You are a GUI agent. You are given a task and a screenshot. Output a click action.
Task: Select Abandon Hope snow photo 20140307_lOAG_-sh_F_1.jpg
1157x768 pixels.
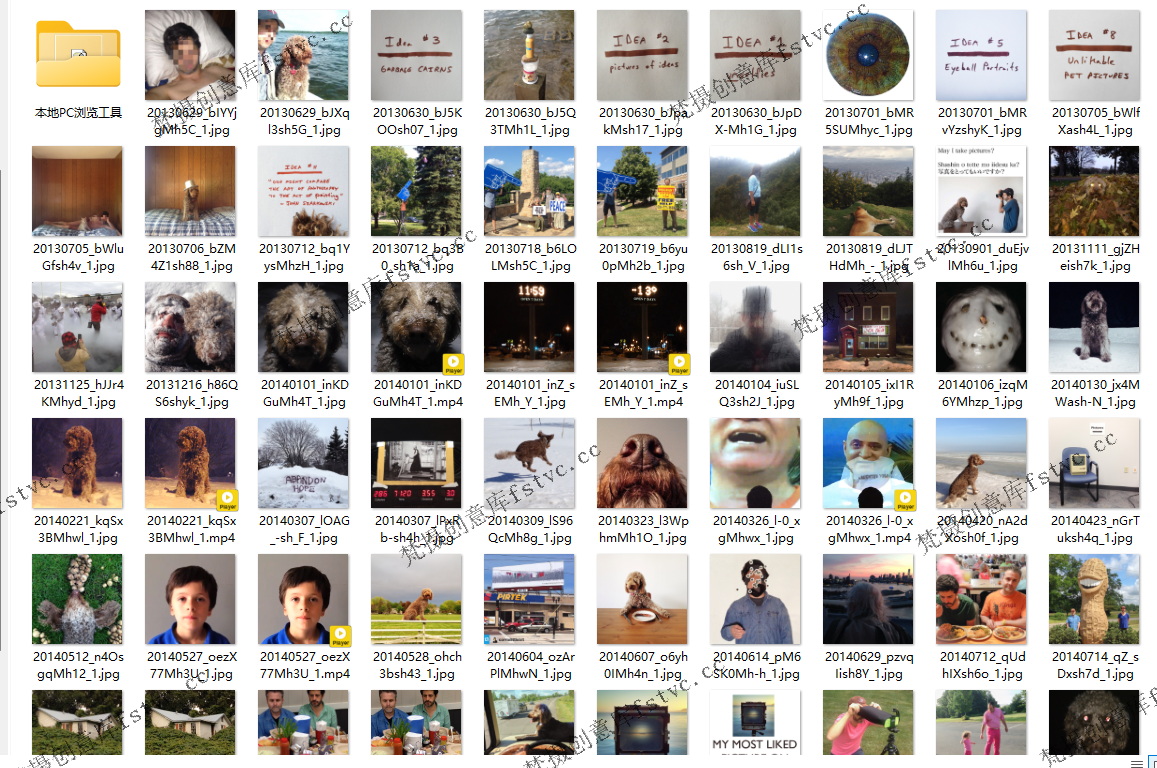click(x=303, y=463)
